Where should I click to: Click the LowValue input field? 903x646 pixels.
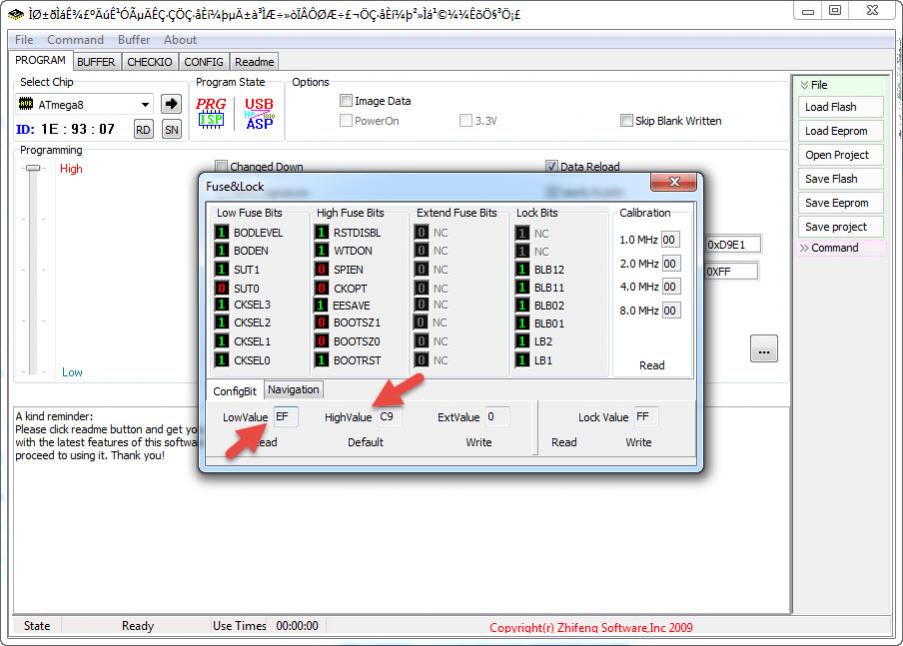(x=285, y=417)
